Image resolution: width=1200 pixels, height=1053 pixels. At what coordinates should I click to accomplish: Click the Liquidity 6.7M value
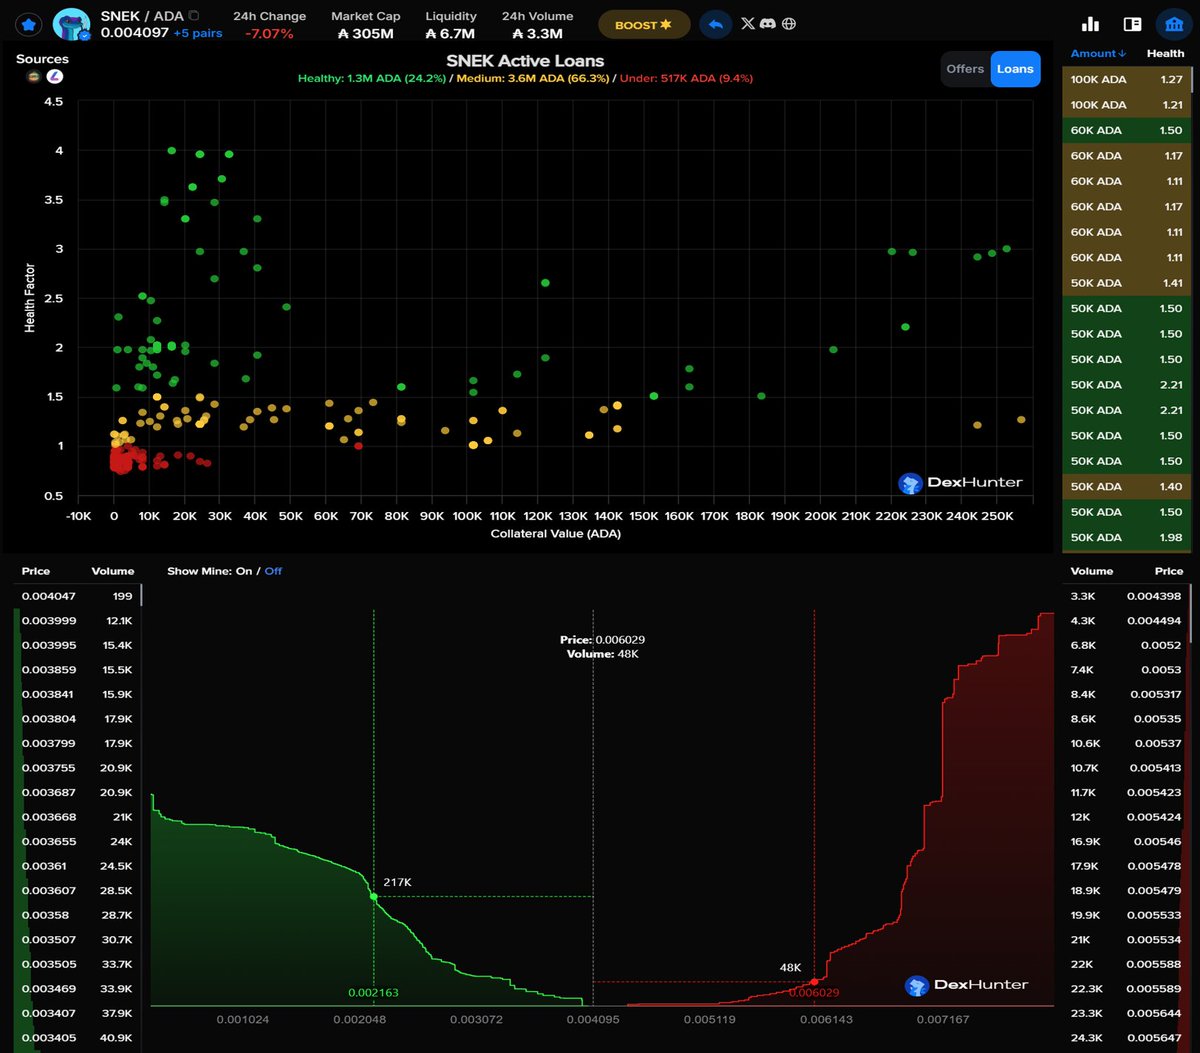pyautogui.click(x=450, y=34)
